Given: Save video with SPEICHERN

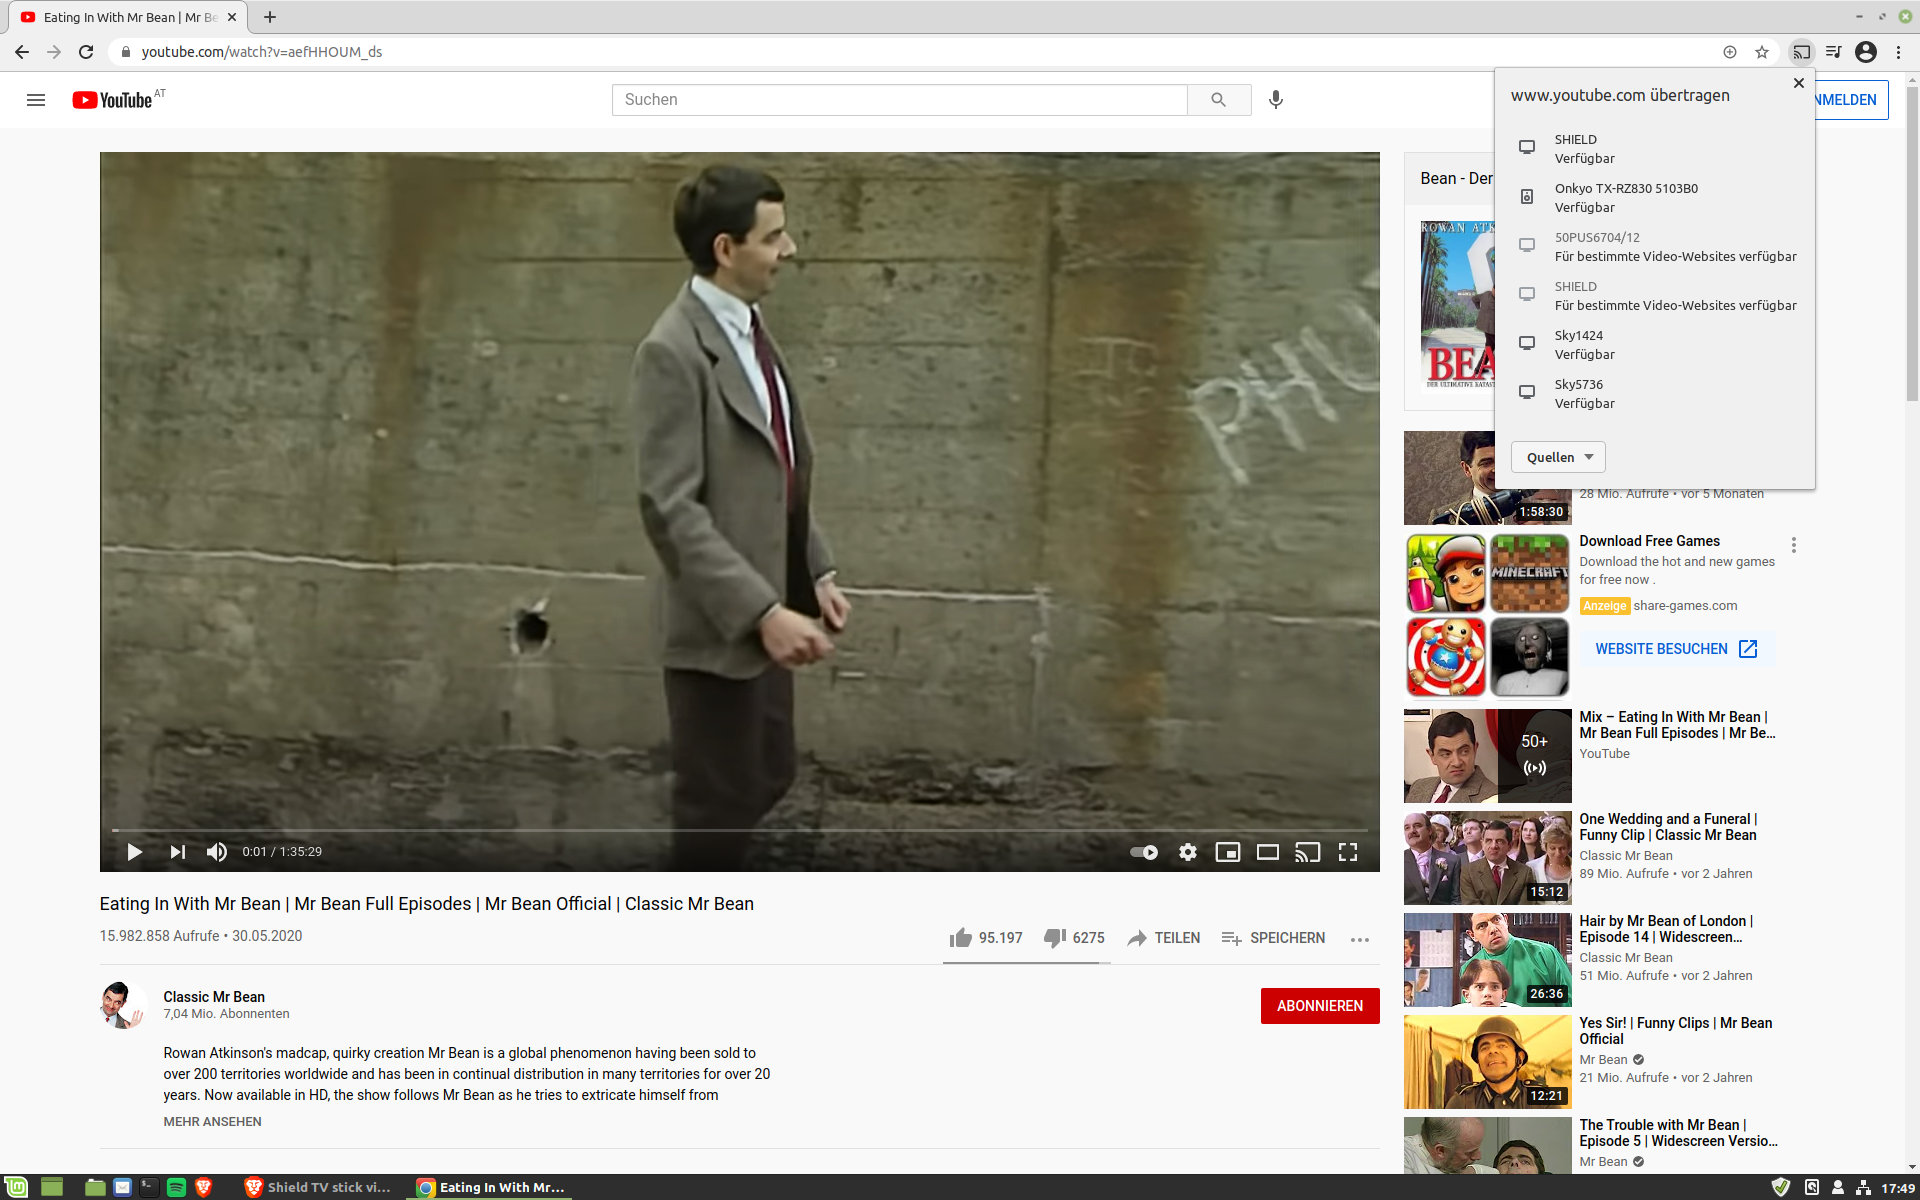Looking at the screenshot, I should pos(1273,938).
